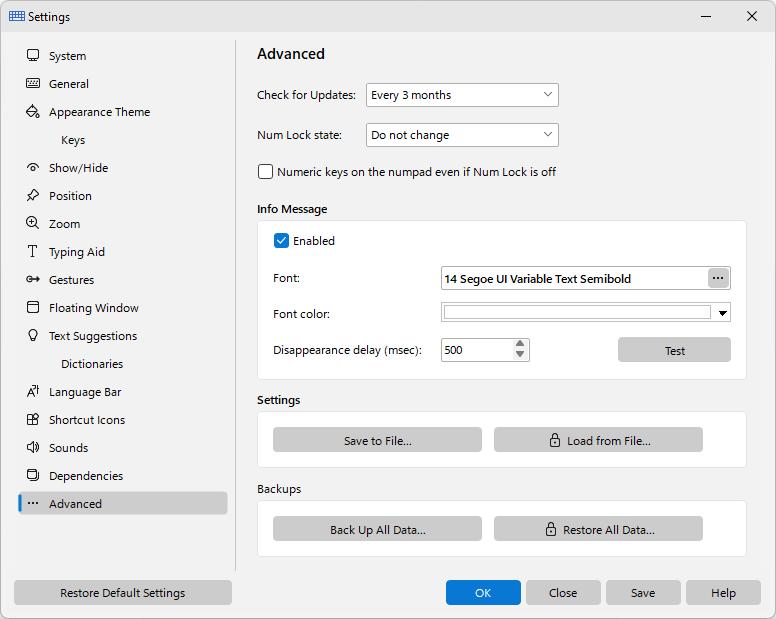The image size is (776, 619).
Task: Click the Show/Hide eye icon
Action: [33, 167]
